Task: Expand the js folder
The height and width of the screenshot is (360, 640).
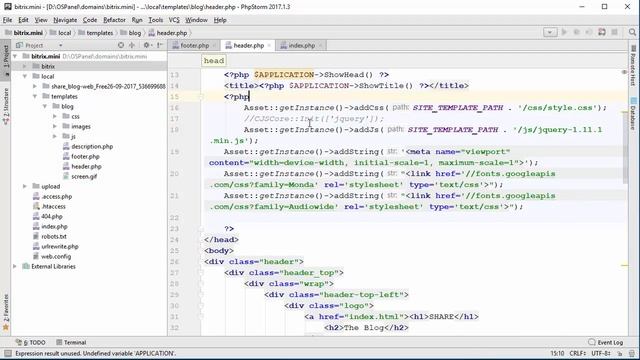Action: click(55, 136)
